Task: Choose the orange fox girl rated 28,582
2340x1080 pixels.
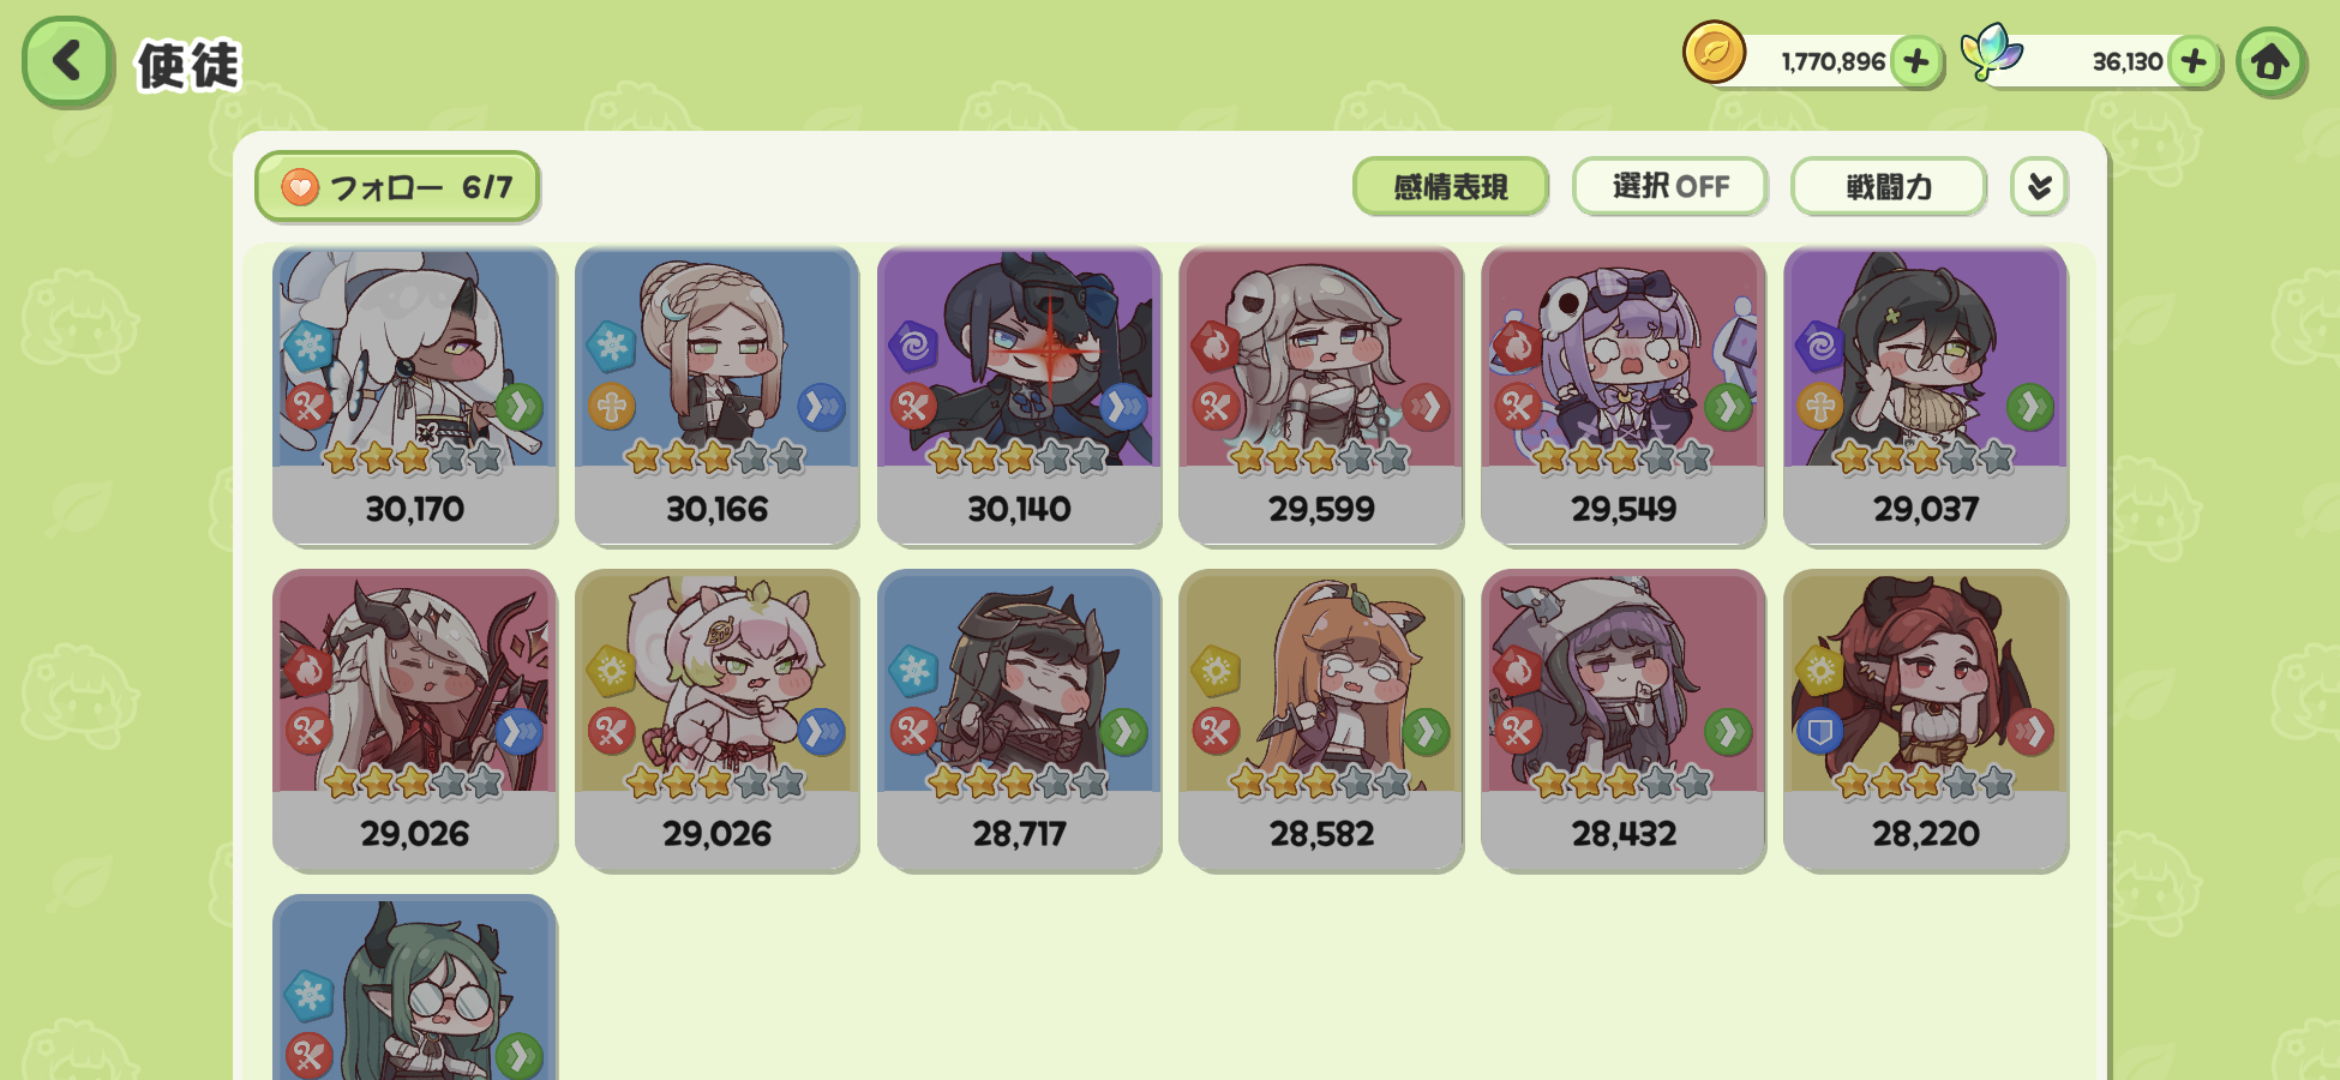Action: 1321,721
